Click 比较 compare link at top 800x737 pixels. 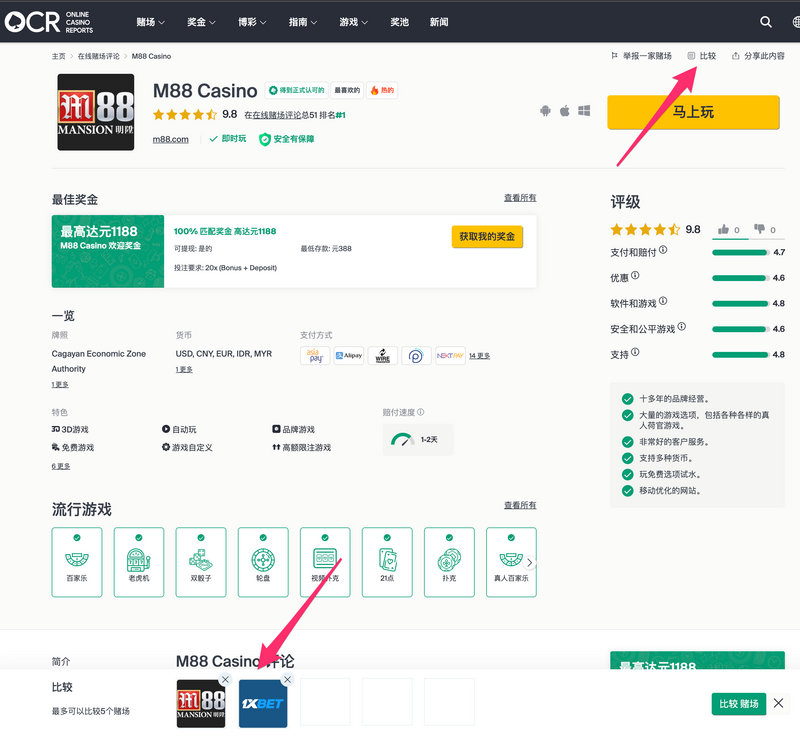coord(702,56)
